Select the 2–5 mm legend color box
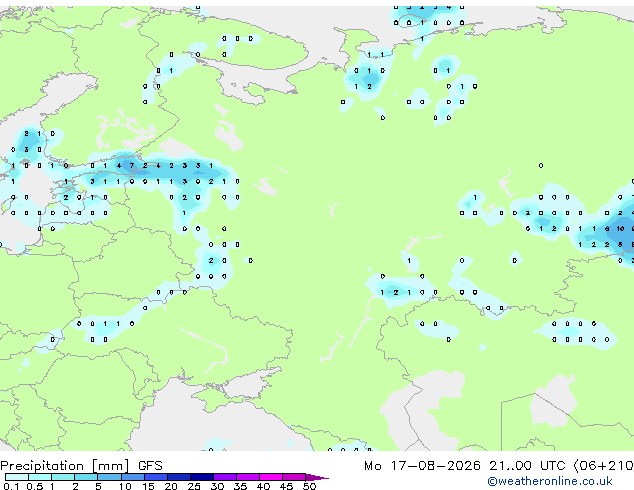 [86, 477]
